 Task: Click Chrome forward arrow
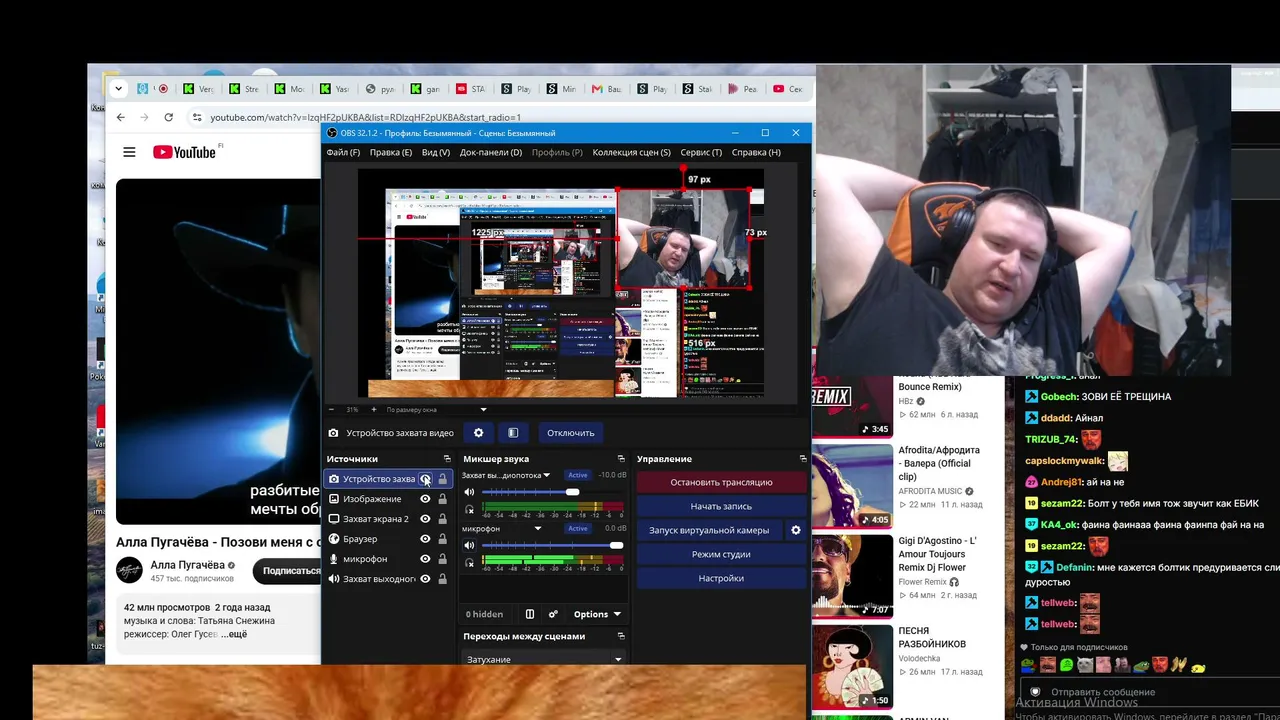(x=144, y=117)
